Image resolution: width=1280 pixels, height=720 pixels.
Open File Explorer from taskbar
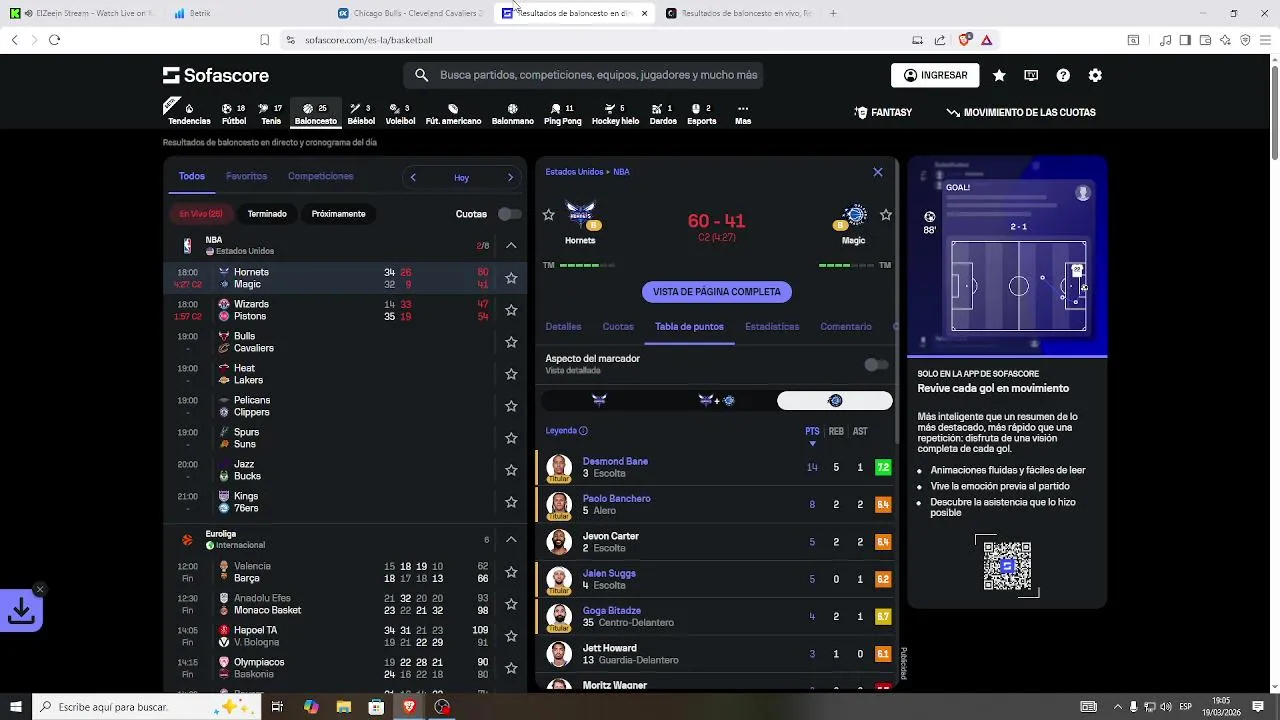[x=343, y=707]
